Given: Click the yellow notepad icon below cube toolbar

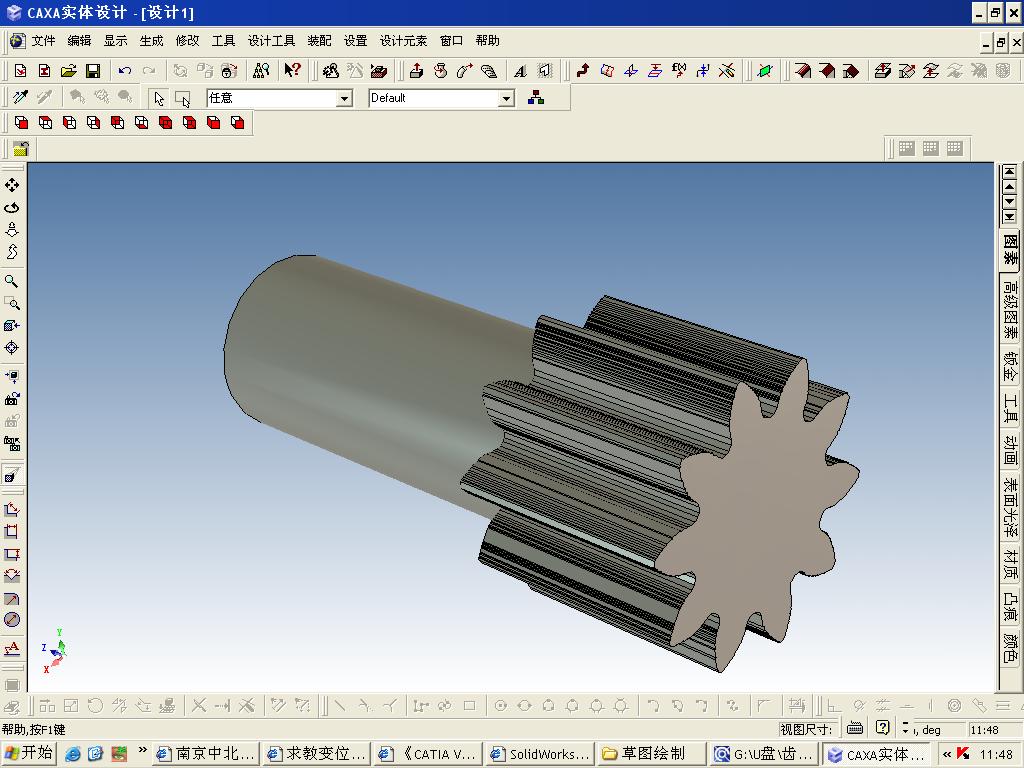Looking at the screenshot, I should point(21,149).
